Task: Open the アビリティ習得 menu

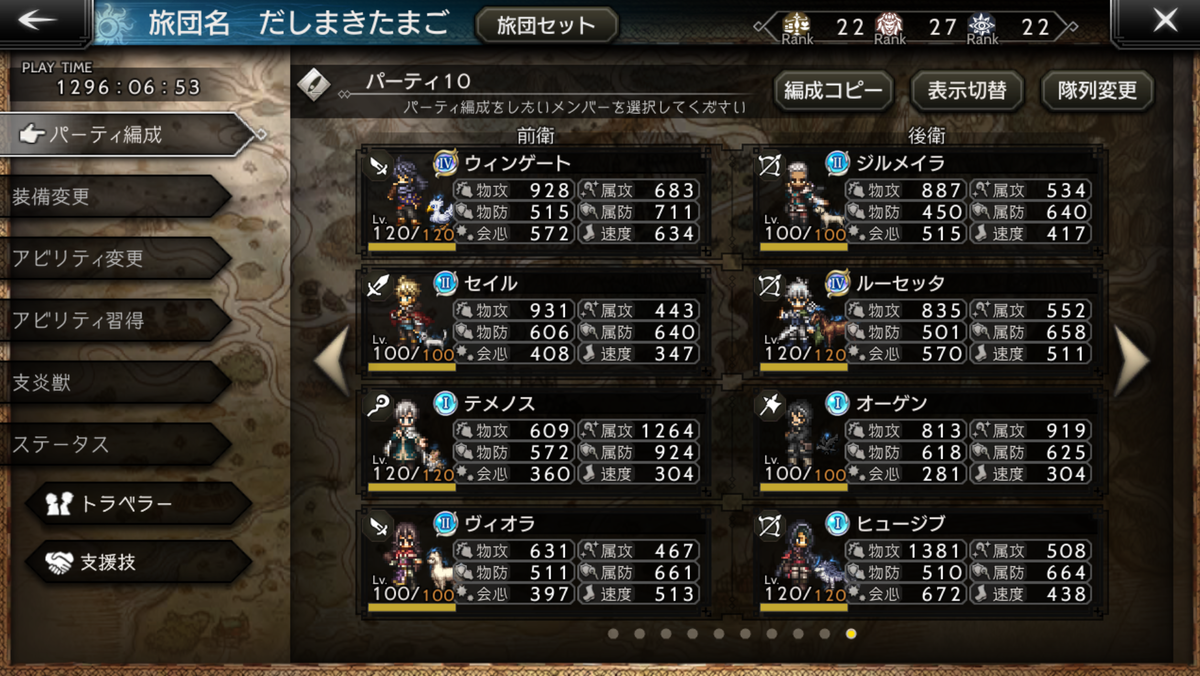Action: coord(115,320)
